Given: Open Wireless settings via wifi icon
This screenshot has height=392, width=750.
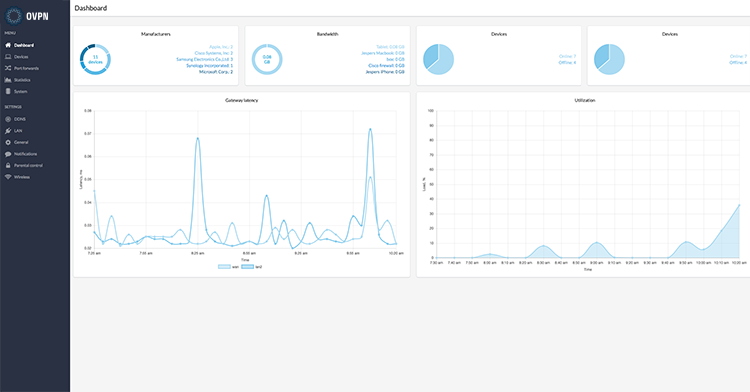Looking at the screenshot, I should [x=8, y=177].
